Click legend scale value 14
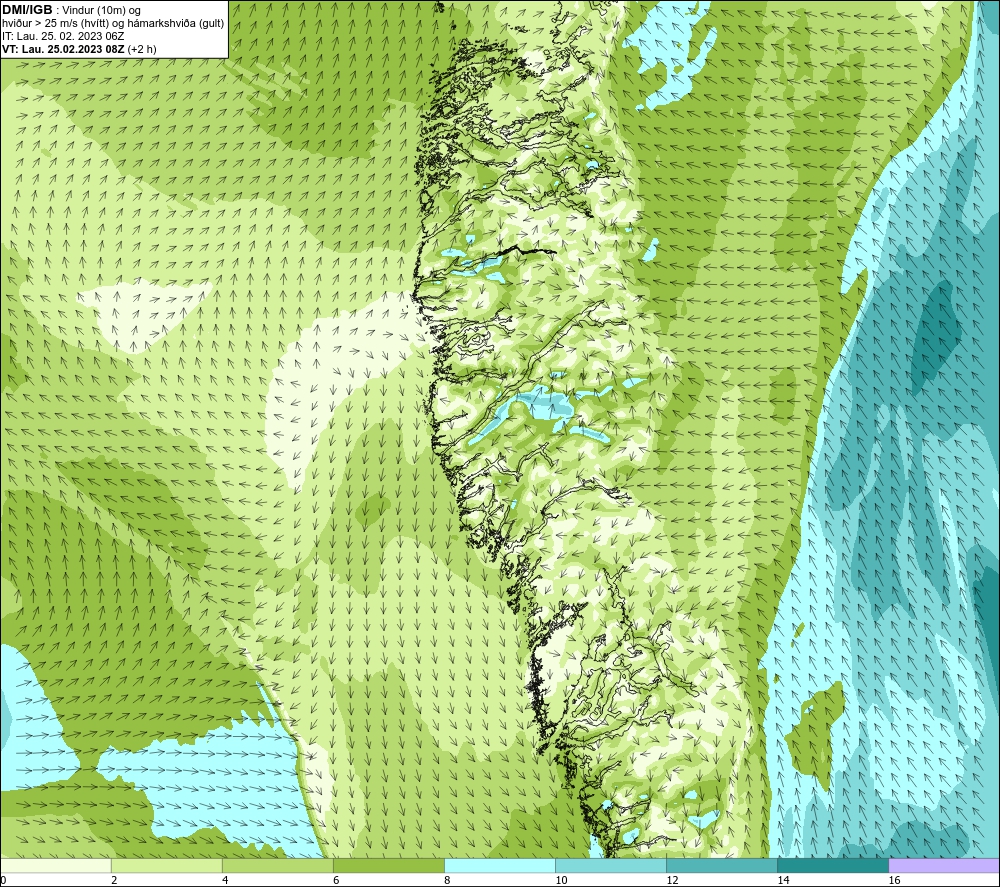Viewport: 1000px width, 887px height. click(x=783, y=881)
